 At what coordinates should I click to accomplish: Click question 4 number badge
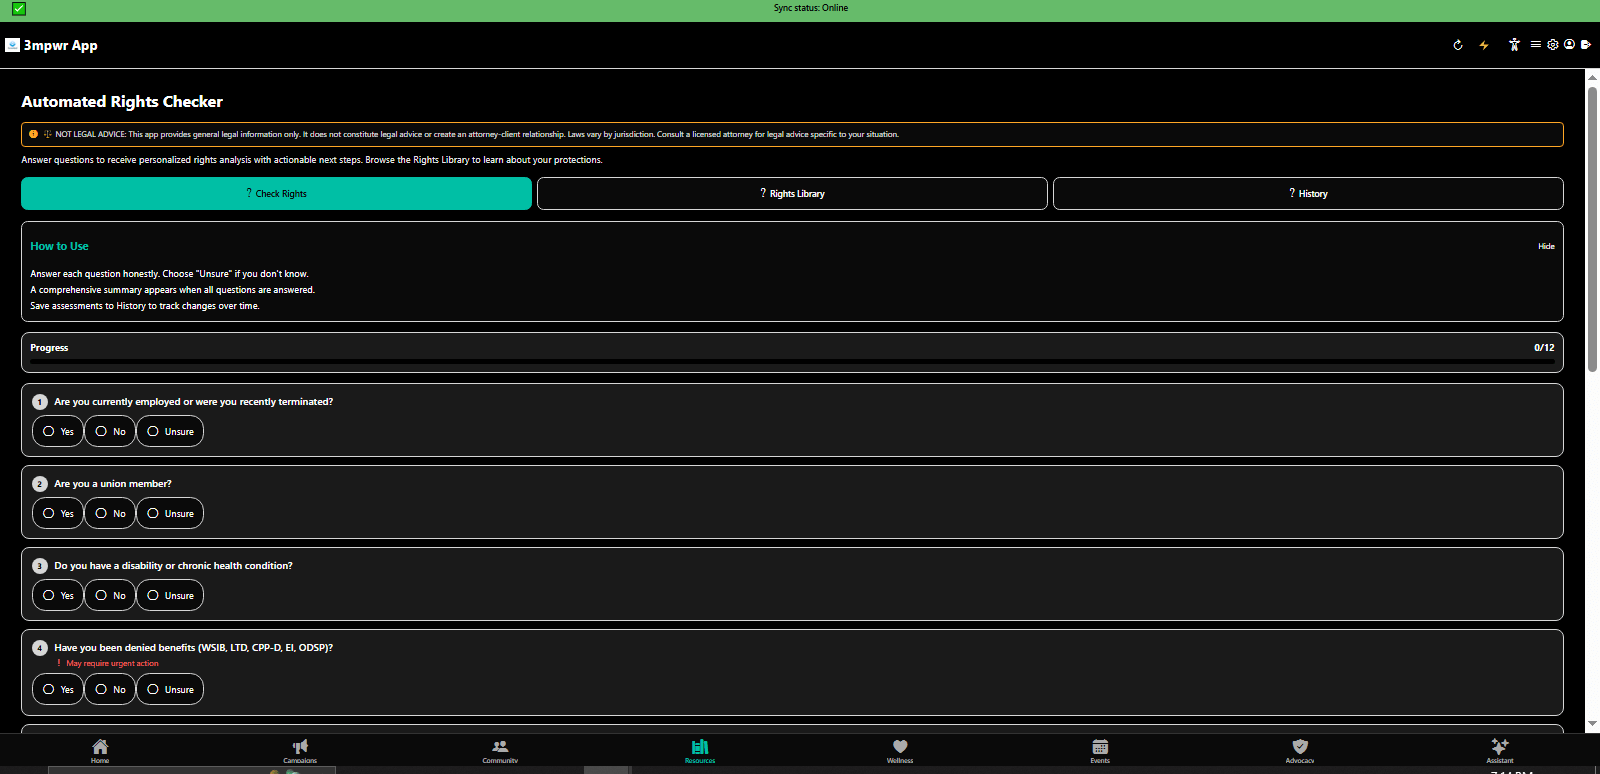40,648
